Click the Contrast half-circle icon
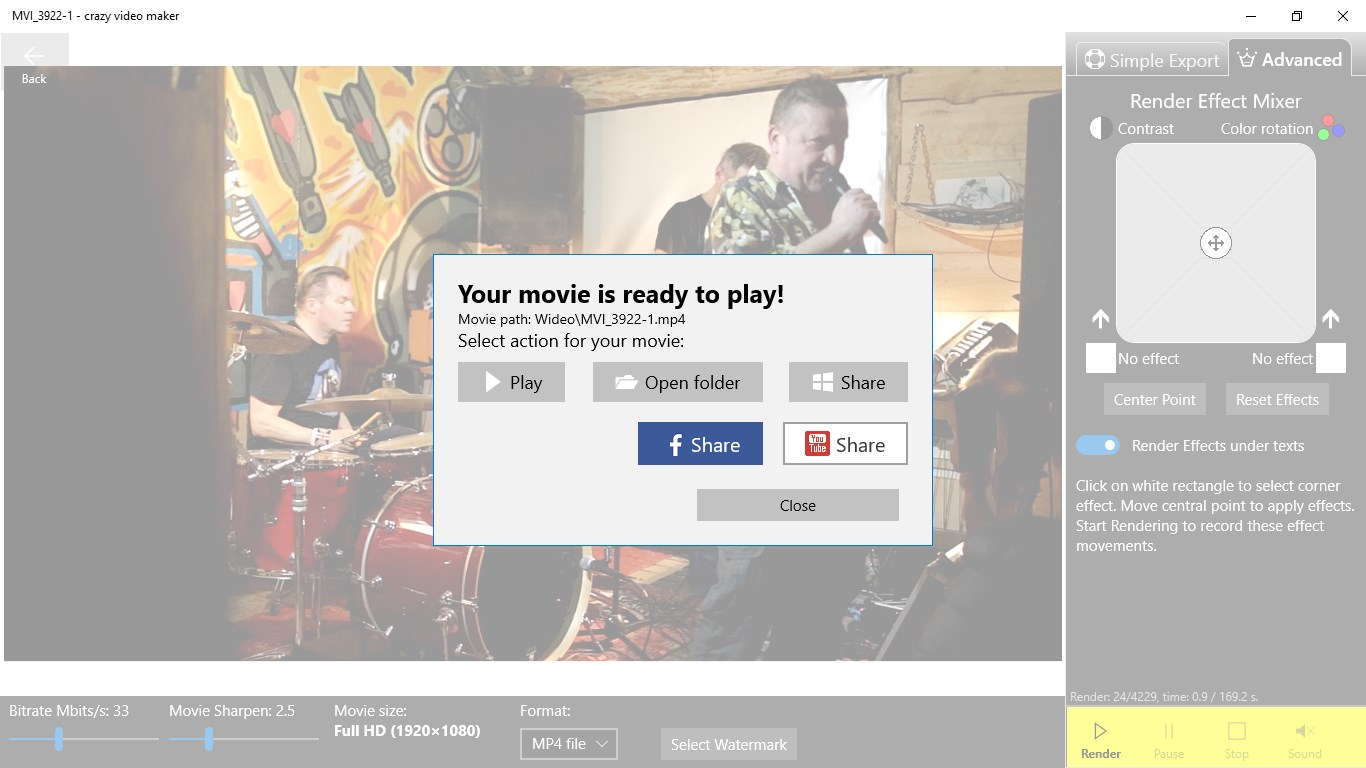 tap(1101, 128)
